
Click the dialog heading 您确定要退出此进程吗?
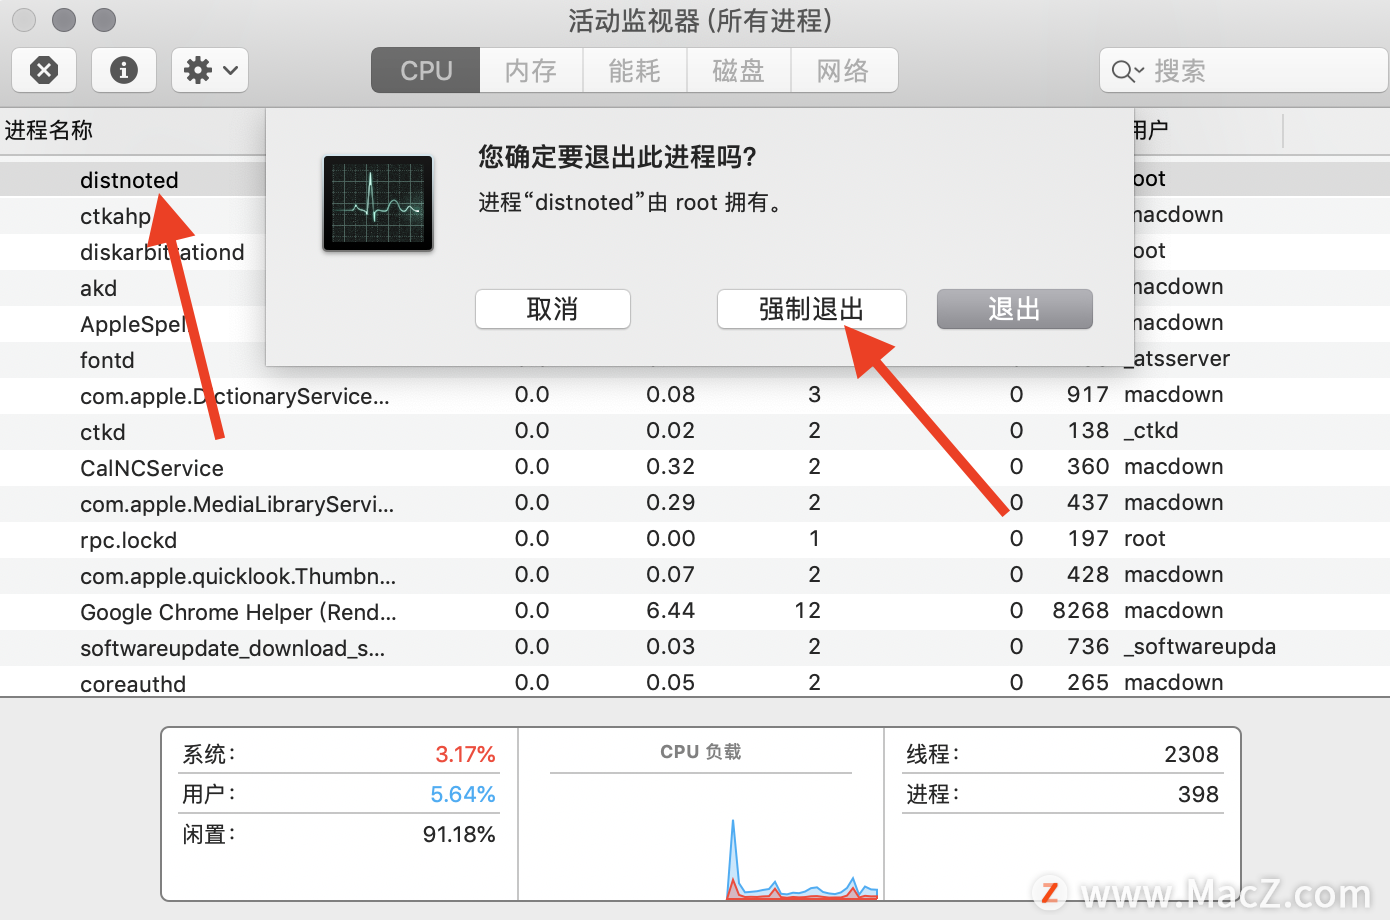click(617, 156)
